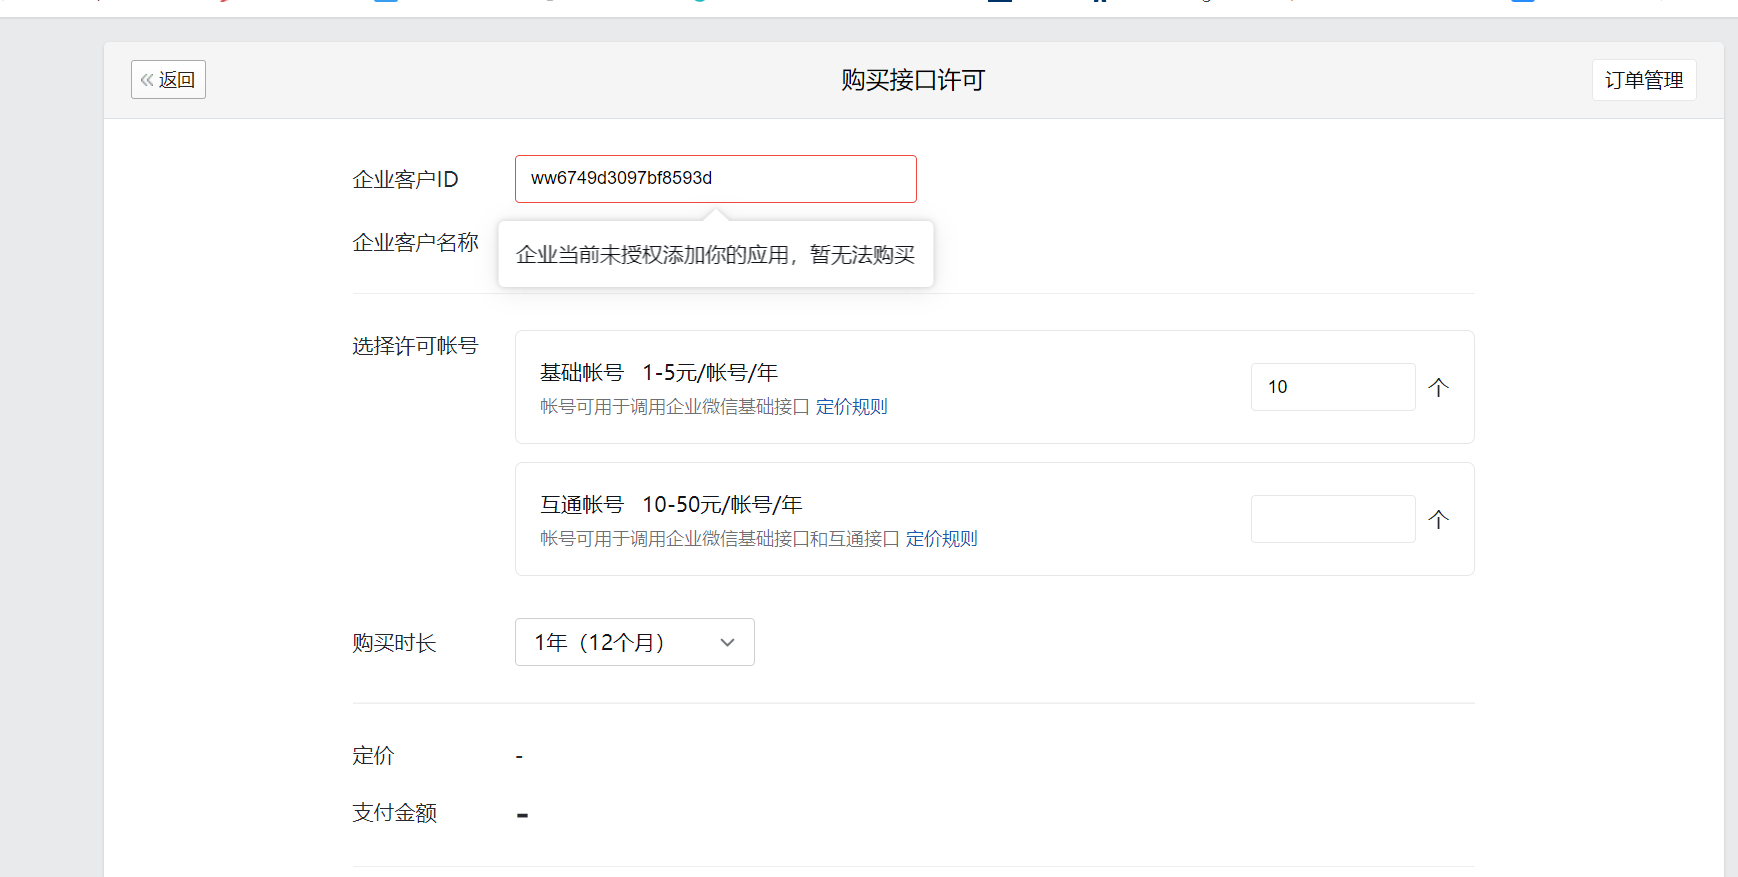Open 定价规则 link under 互通帐号

pos(941,539)
